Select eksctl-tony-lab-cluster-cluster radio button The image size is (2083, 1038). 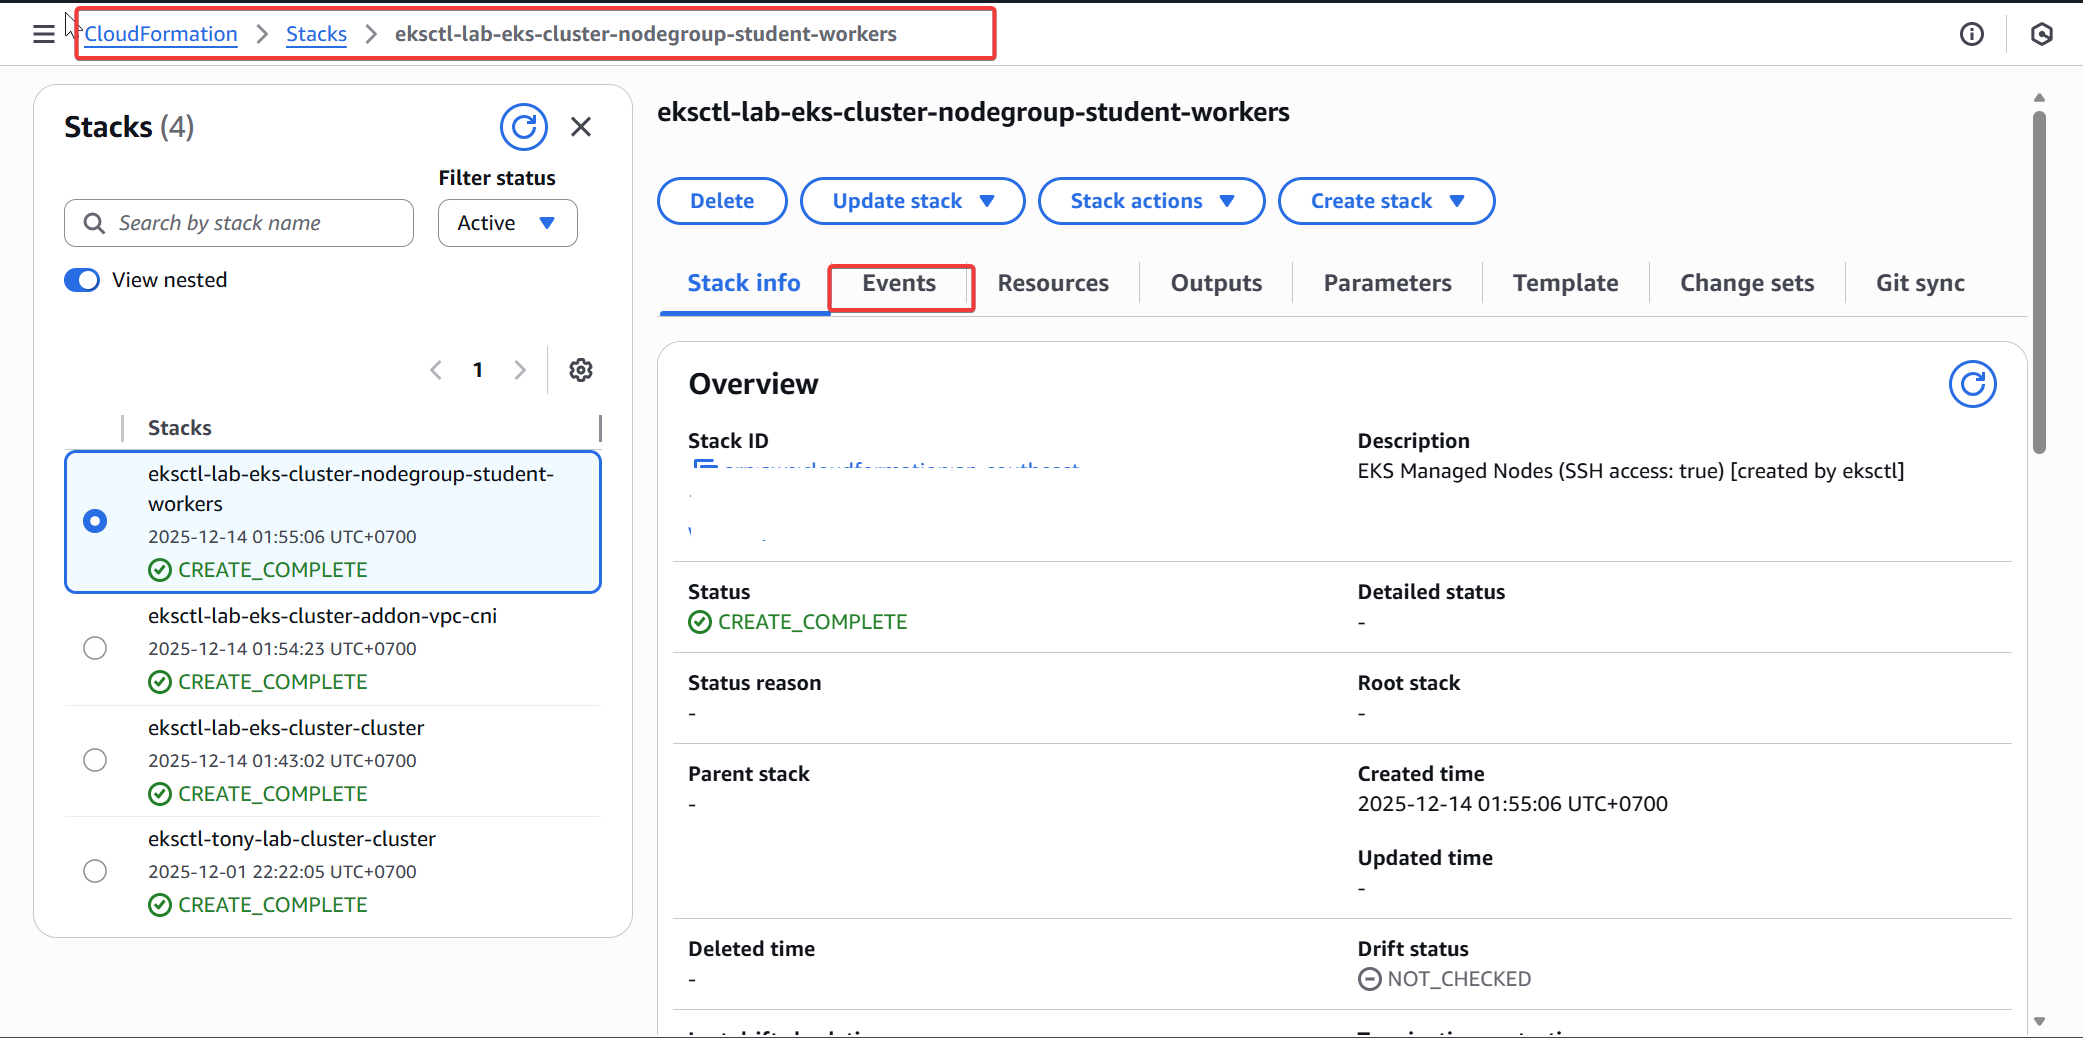pos(95,871)
